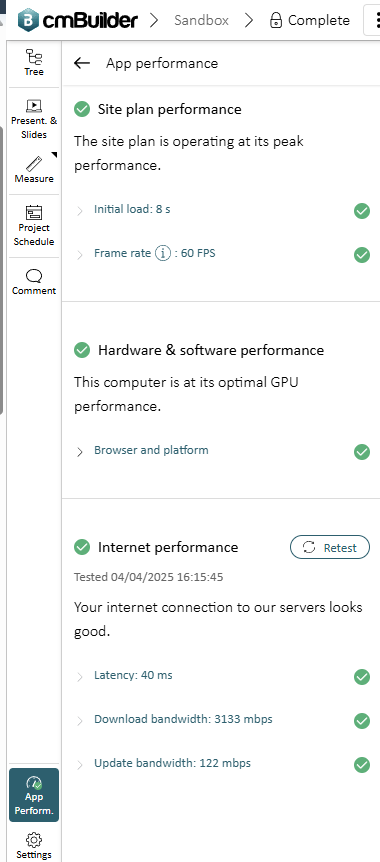This screenshot has width=380, height=862.
Task: Click the Hardware & software performance heading
Action: click(211, 350)
